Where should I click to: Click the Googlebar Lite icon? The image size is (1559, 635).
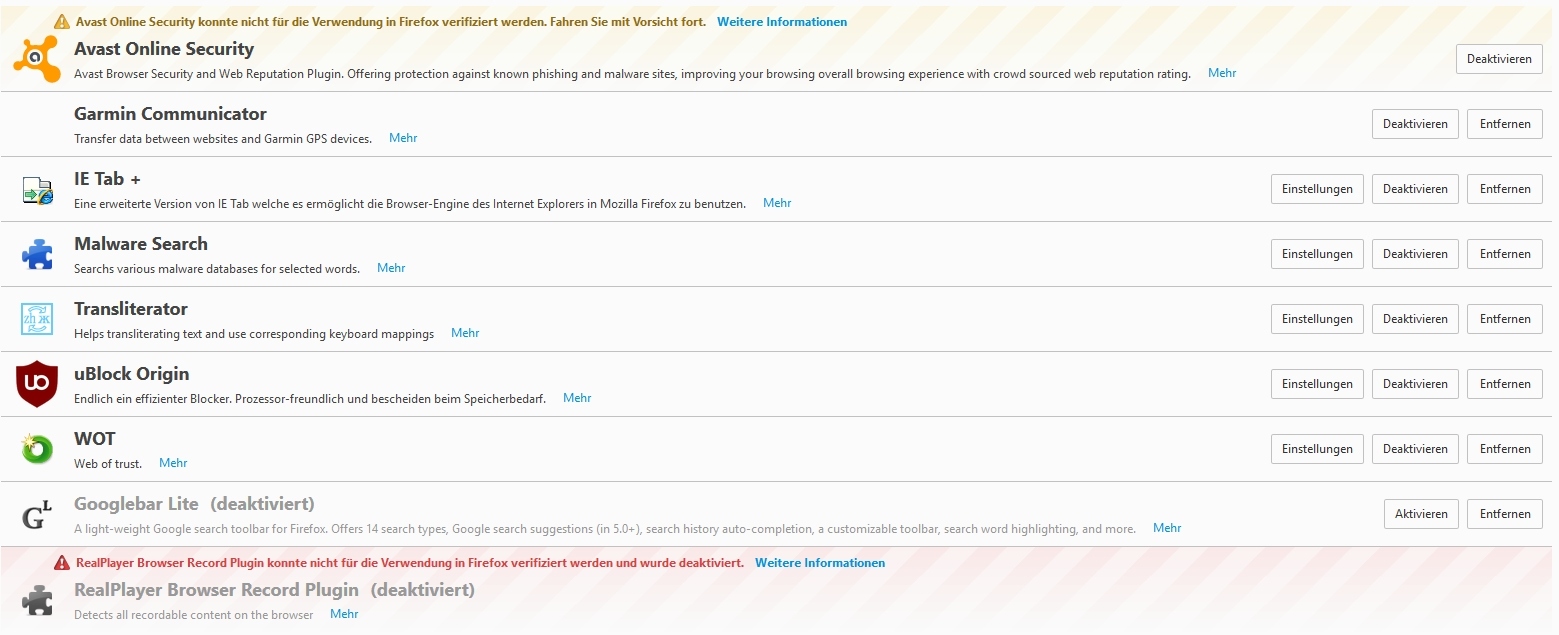pyautogui.click(x=37, y=515)
